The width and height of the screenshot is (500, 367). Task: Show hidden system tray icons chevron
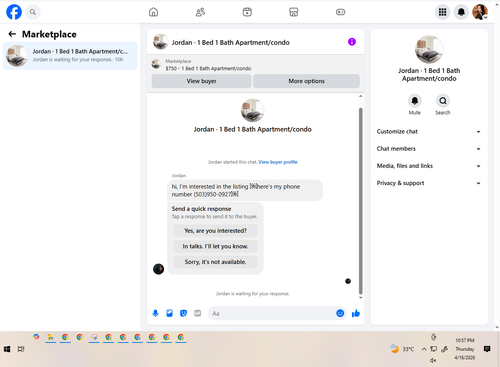(x=424, y=349)
